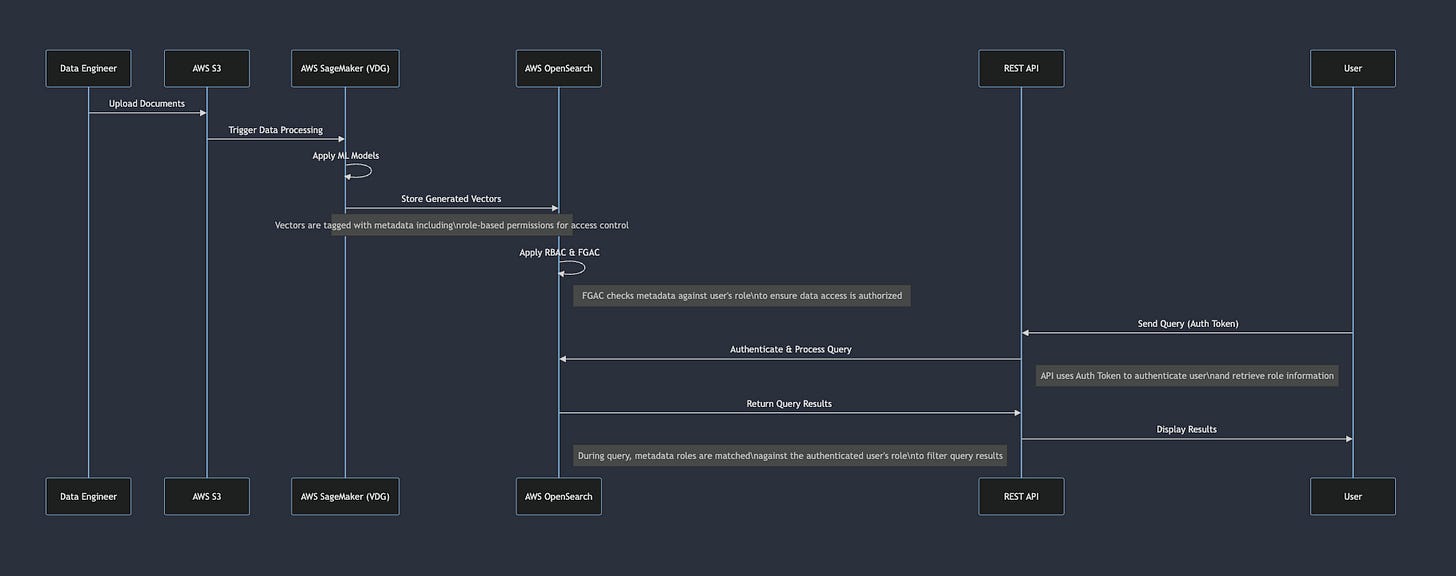
Task: Select the 'Upload Documents' message label
Action: (147, 103)
